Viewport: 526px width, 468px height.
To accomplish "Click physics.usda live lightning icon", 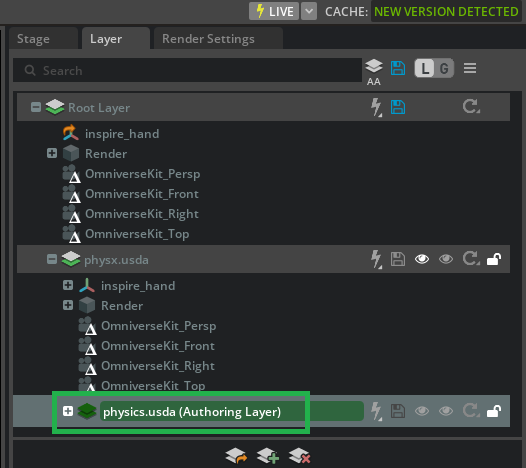I will [x=376, y=411].
